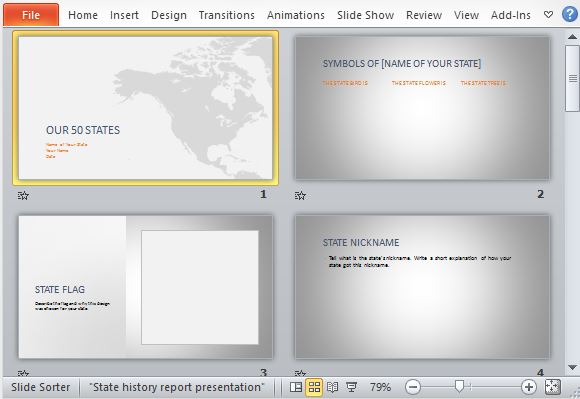Click animation star icon under slide 1
The width and height of the screenshot is (580, 399).
[x=23, y=195]
